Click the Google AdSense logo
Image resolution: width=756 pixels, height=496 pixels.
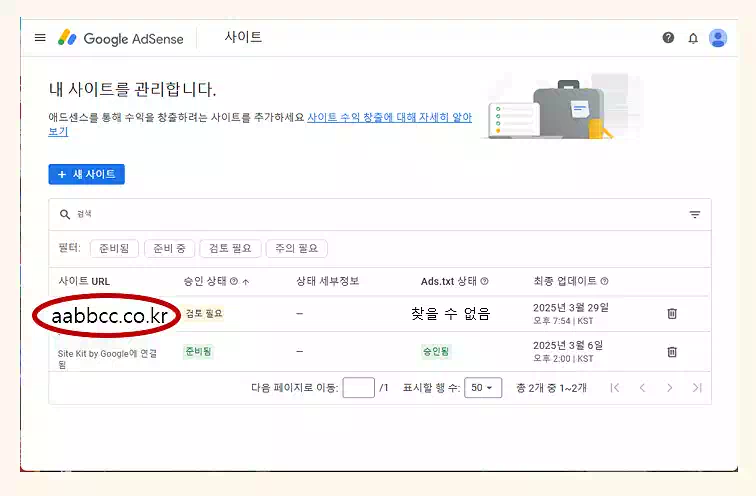click(x=121, y=38)
